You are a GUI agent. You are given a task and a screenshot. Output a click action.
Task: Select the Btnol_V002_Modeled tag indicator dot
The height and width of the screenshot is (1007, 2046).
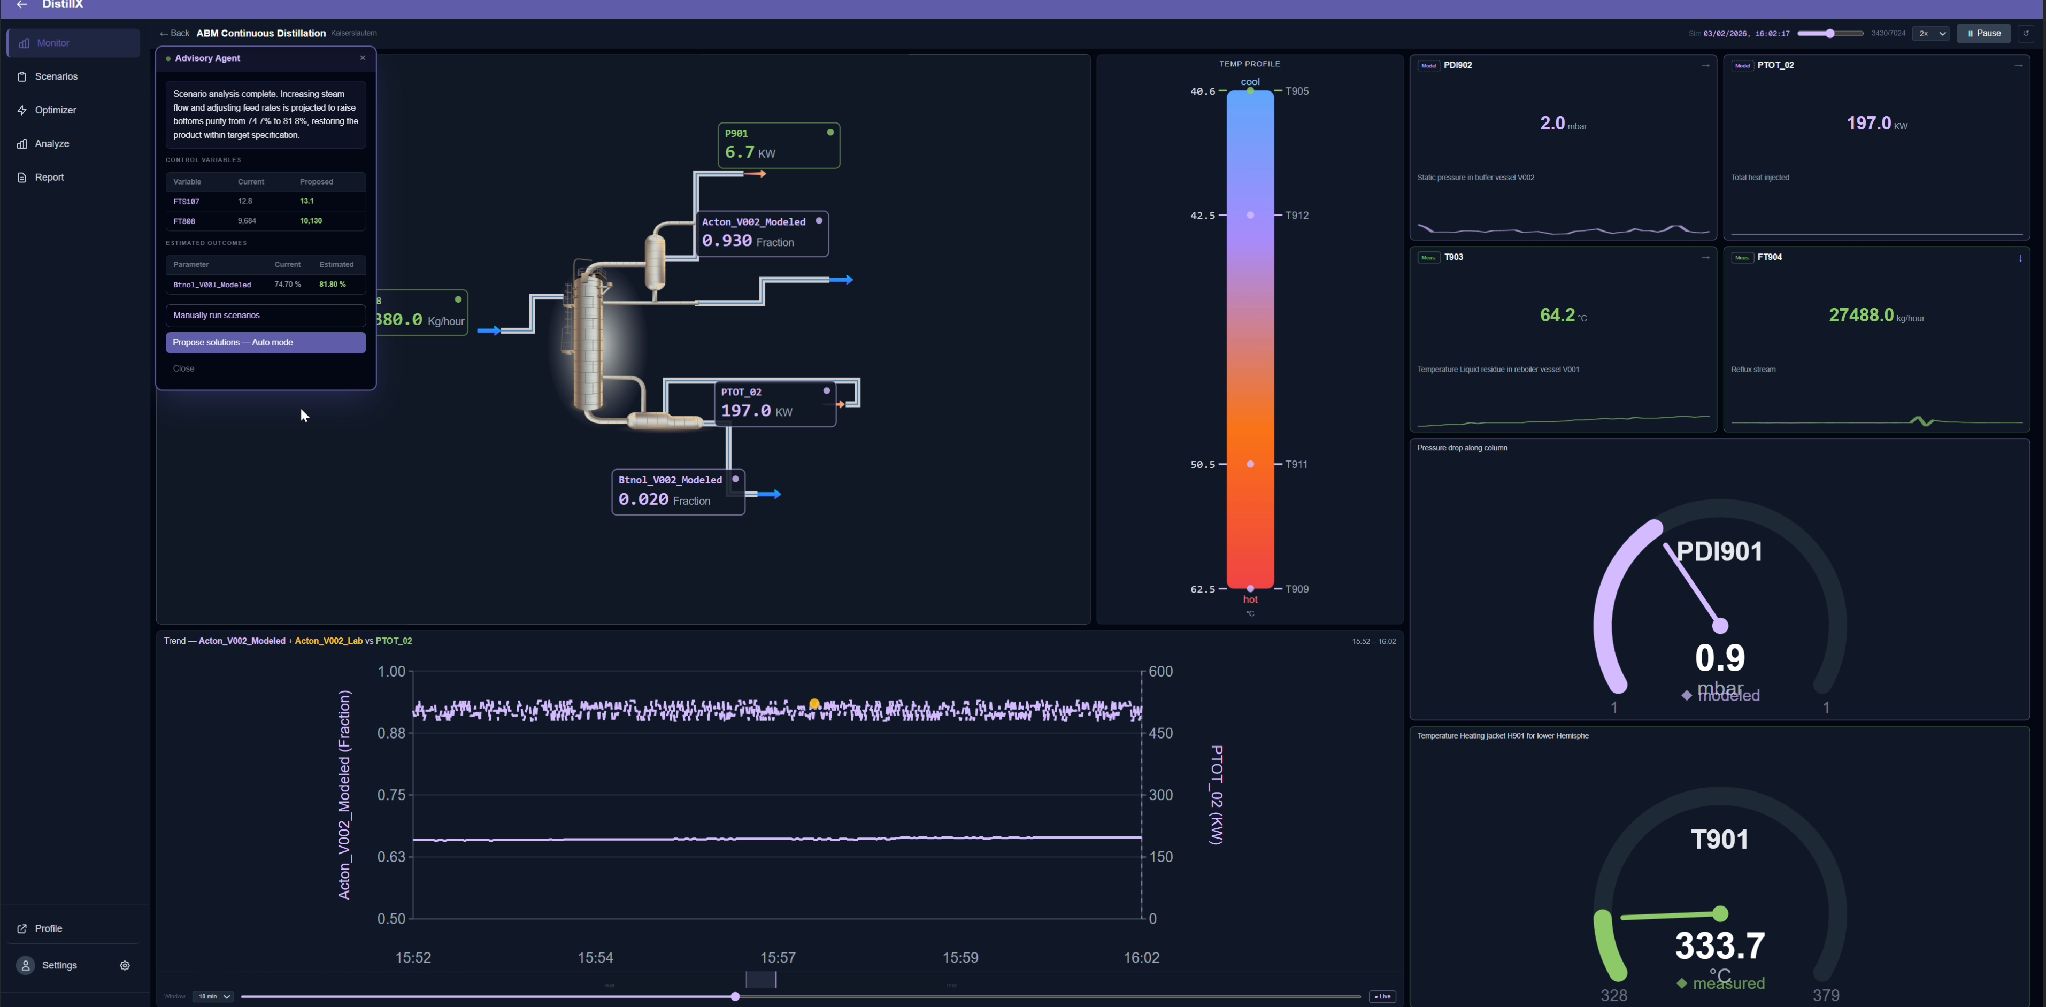735,479
